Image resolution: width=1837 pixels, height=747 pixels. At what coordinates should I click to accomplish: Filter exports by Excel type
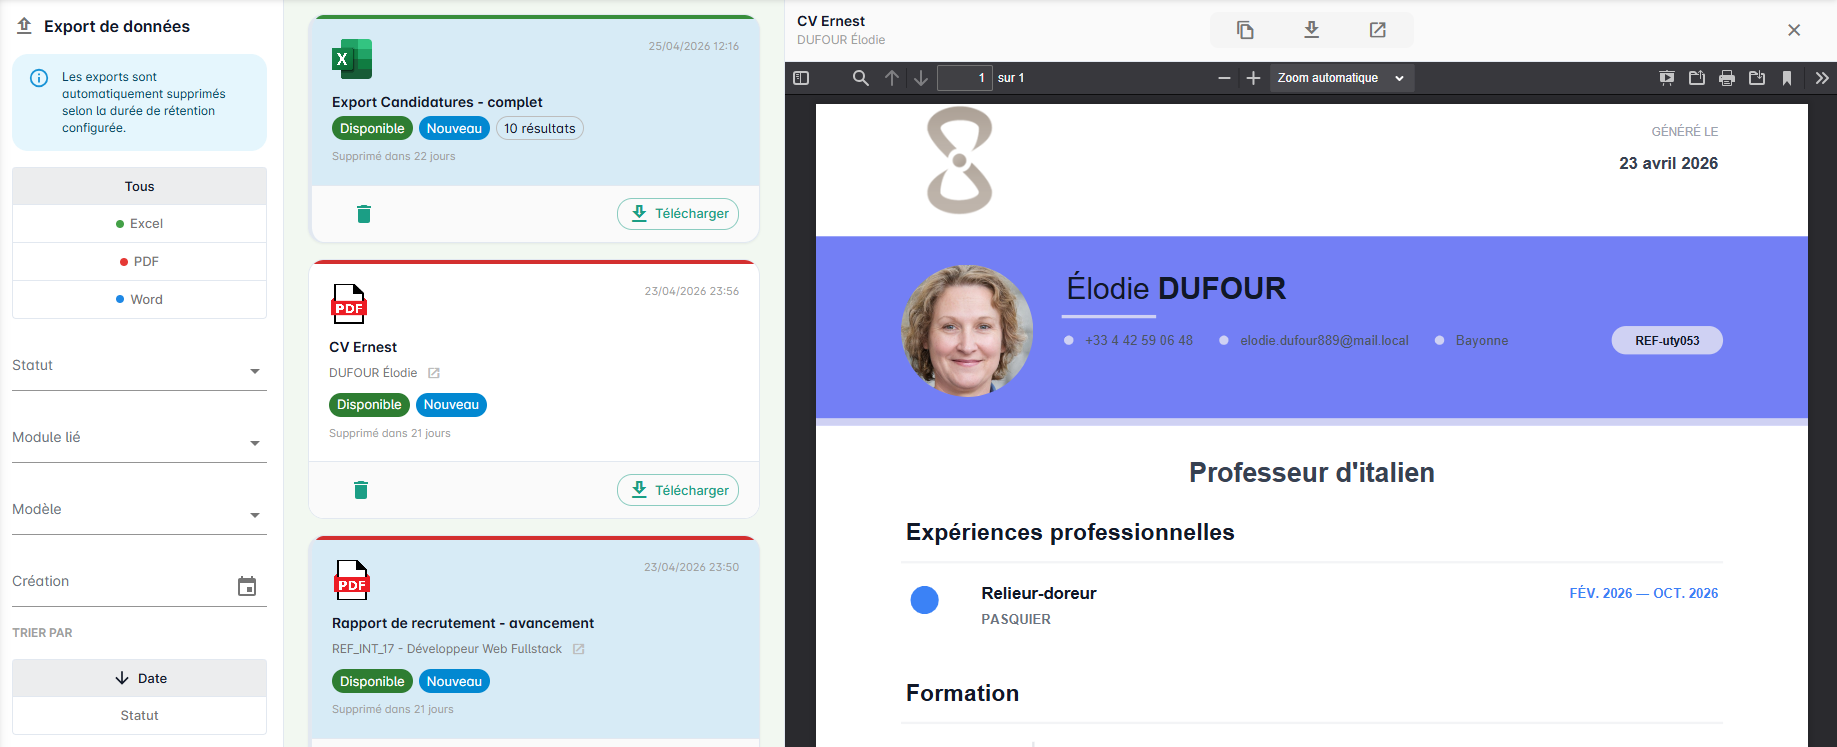pyautogui.click(x=139, y=224)
